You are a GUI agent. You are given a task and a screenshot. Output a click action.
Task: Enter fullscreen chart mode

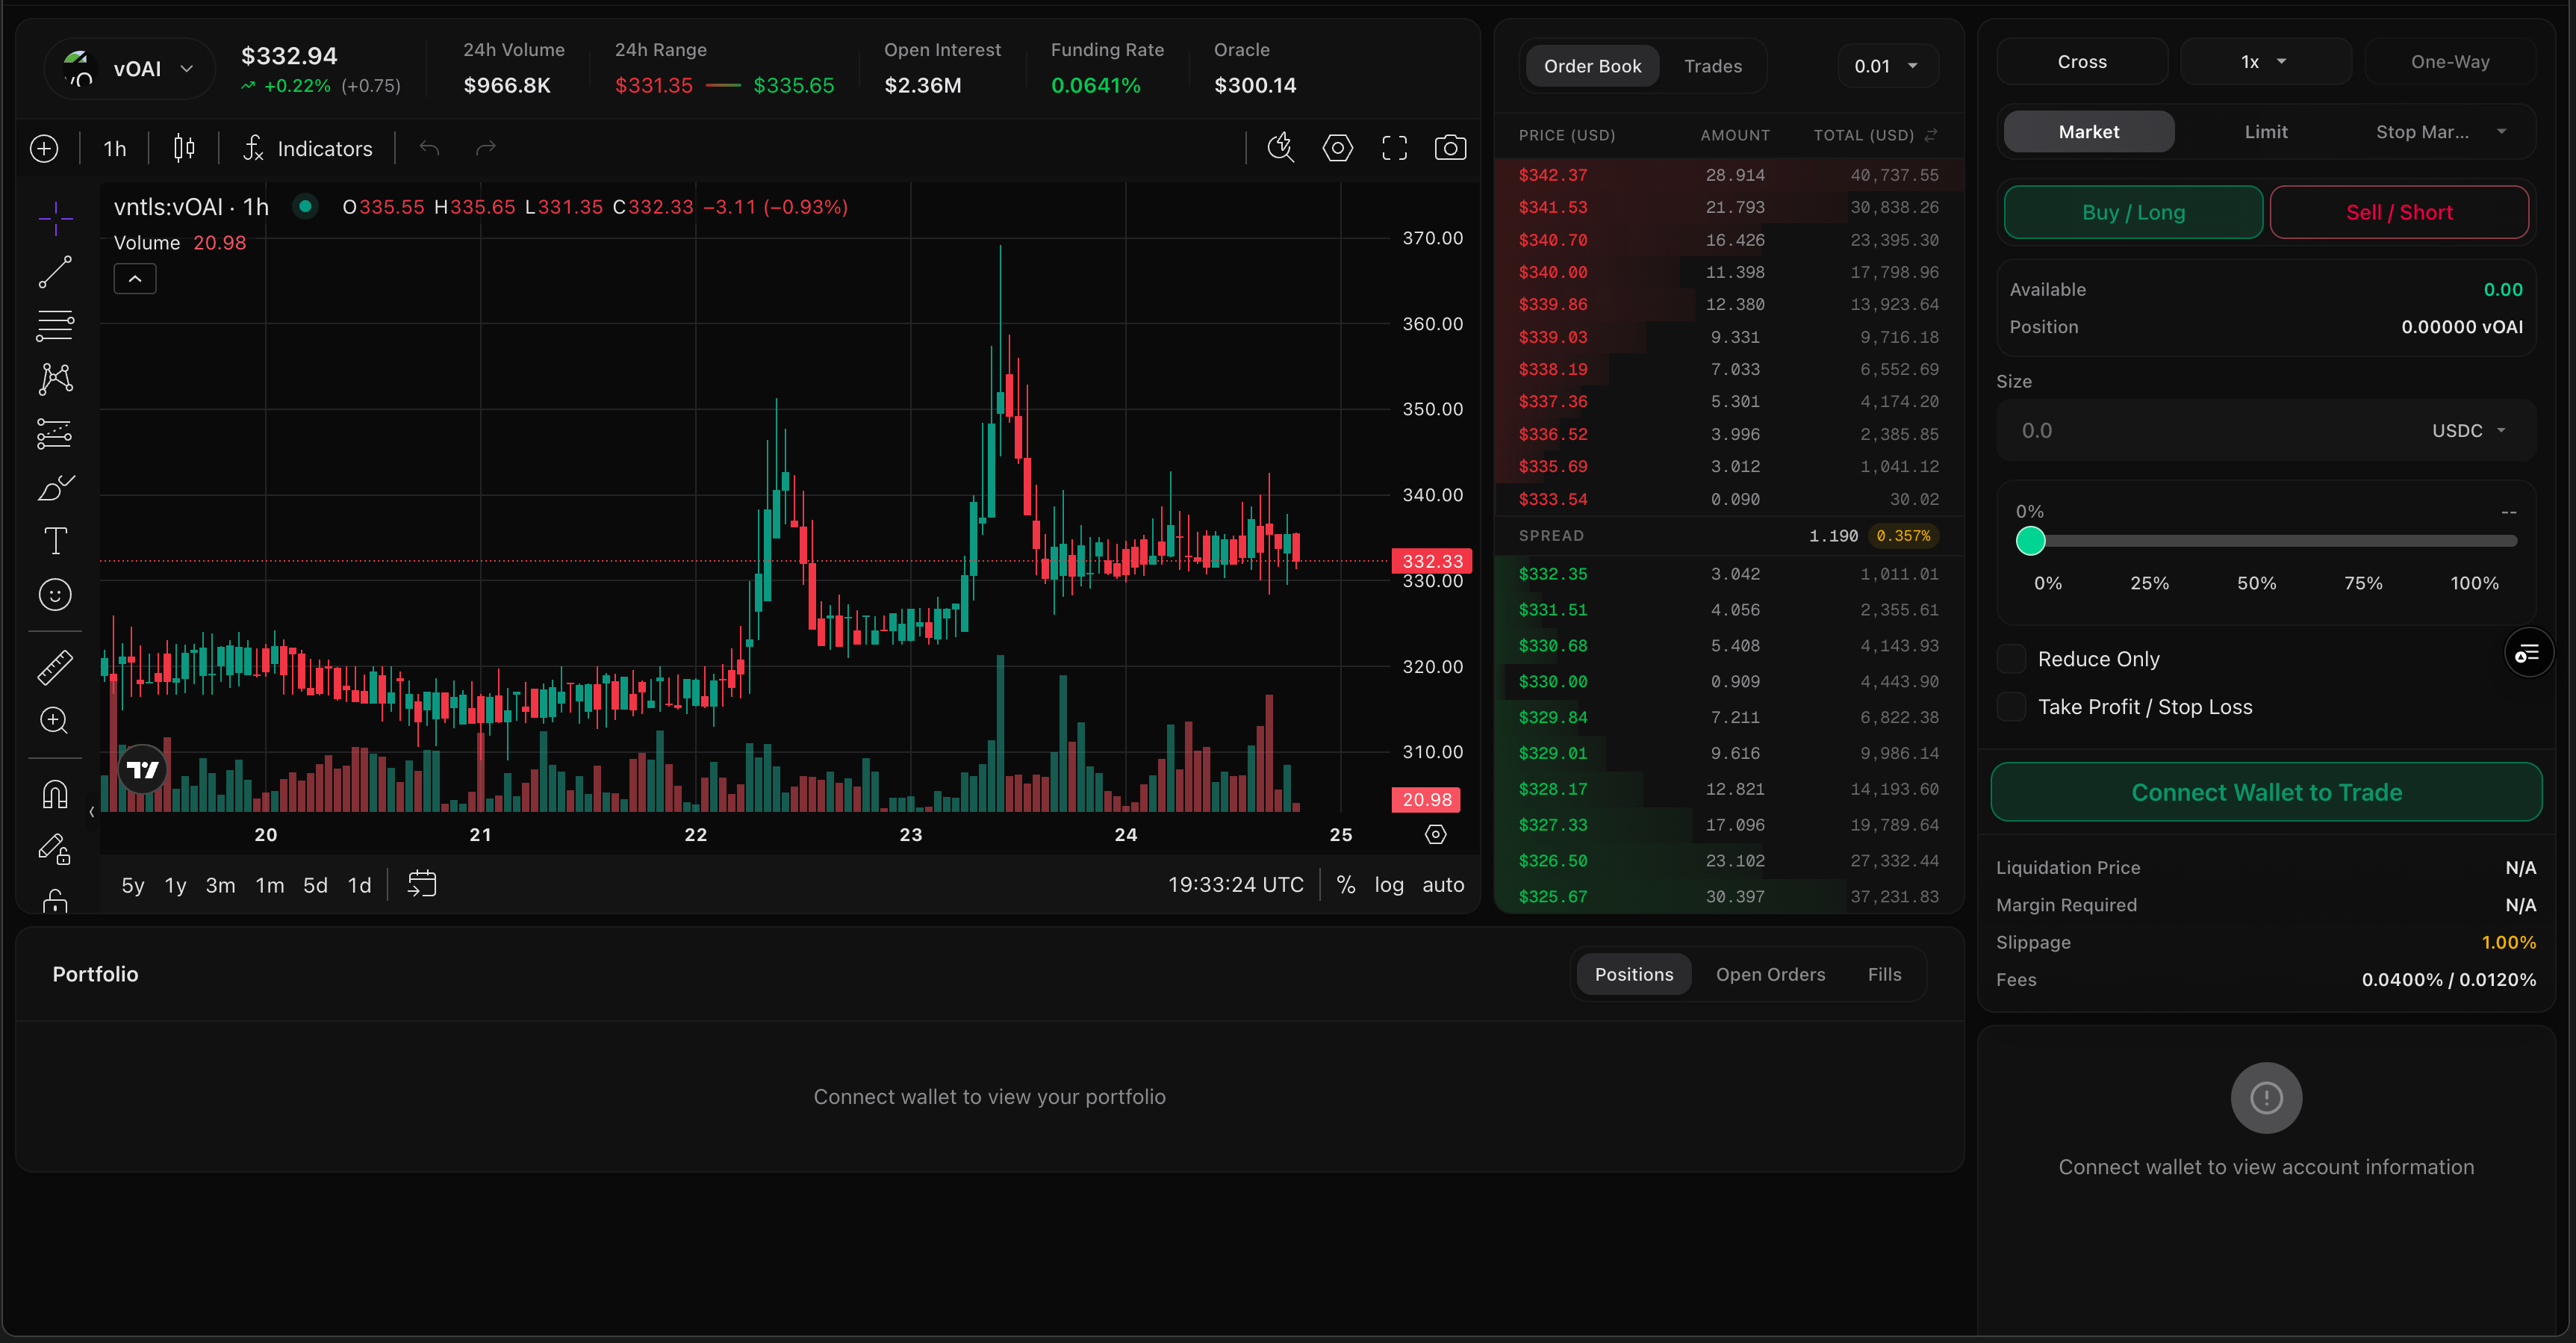click(1394, 148)
